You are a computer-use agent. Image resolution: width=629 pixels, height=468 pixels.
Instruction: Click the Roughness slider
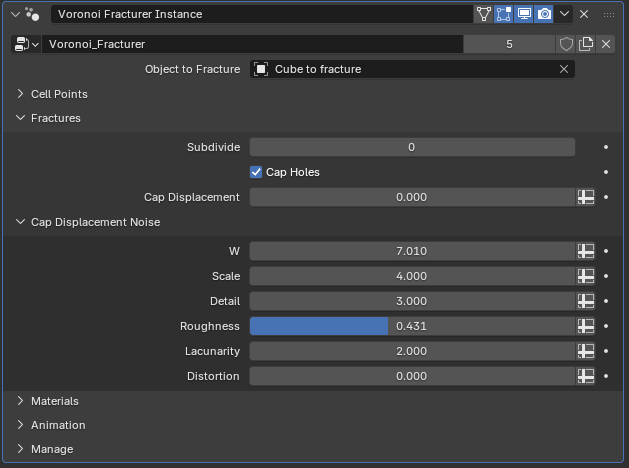[x=411, y=326]
